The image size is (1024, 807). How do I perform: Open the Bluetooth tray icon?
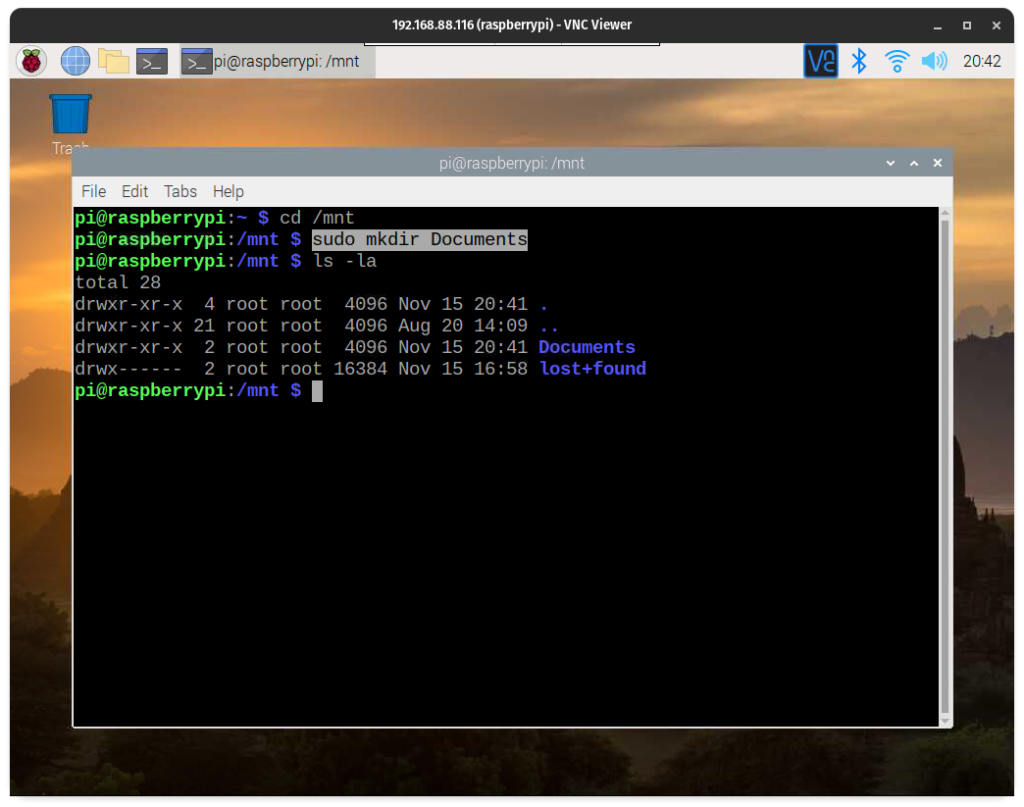[x=858, y=61]
